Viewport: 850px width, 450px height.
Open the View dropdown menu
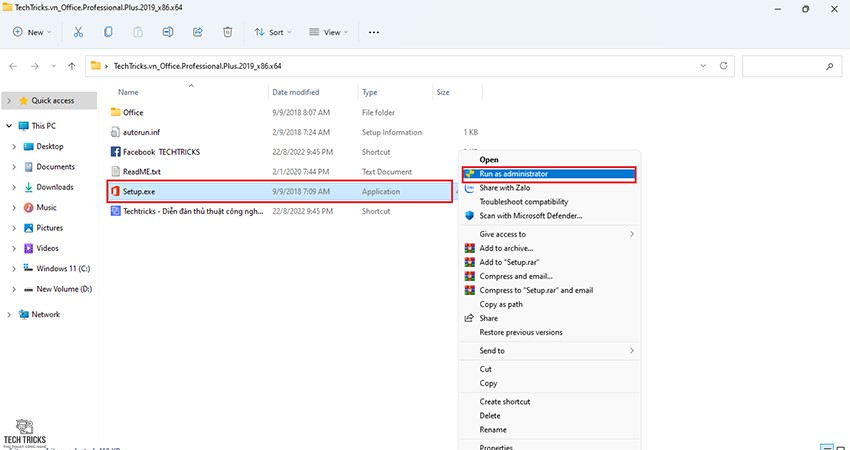(329, 32)
